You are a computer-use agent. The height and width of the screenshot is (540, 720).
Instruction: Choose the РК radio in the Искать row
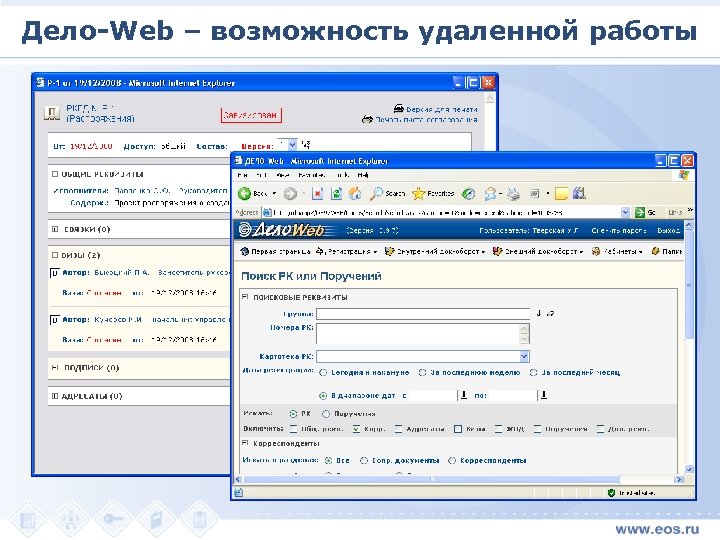coord(293,414)
